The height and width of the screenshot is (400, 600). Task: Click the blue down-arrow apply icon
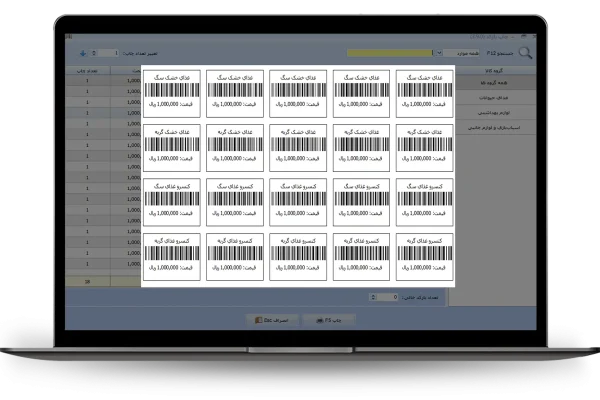point(83,53)
